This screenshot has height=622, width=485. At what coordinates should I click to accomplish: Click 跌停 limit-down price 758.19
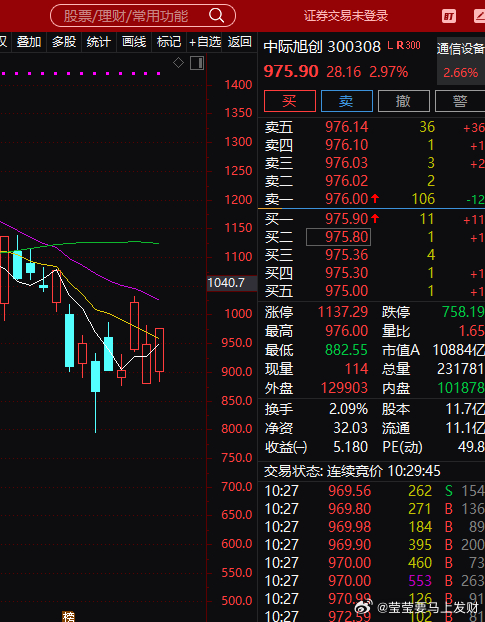coord(463,312)
